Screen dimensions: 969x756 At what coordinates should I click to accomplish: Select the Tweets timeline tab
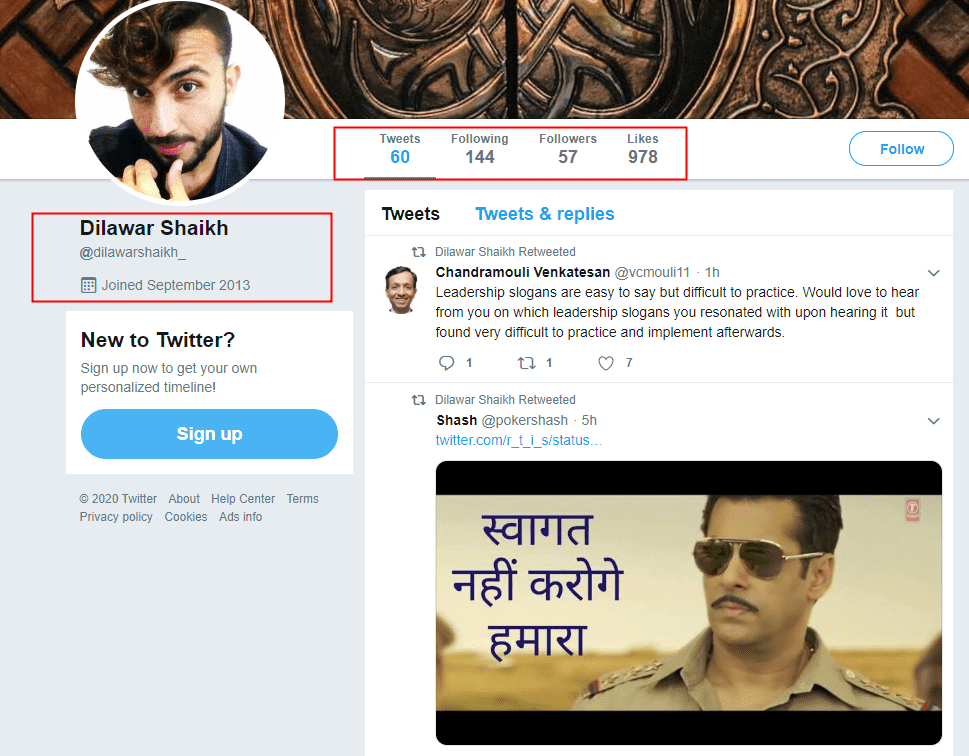410,214
